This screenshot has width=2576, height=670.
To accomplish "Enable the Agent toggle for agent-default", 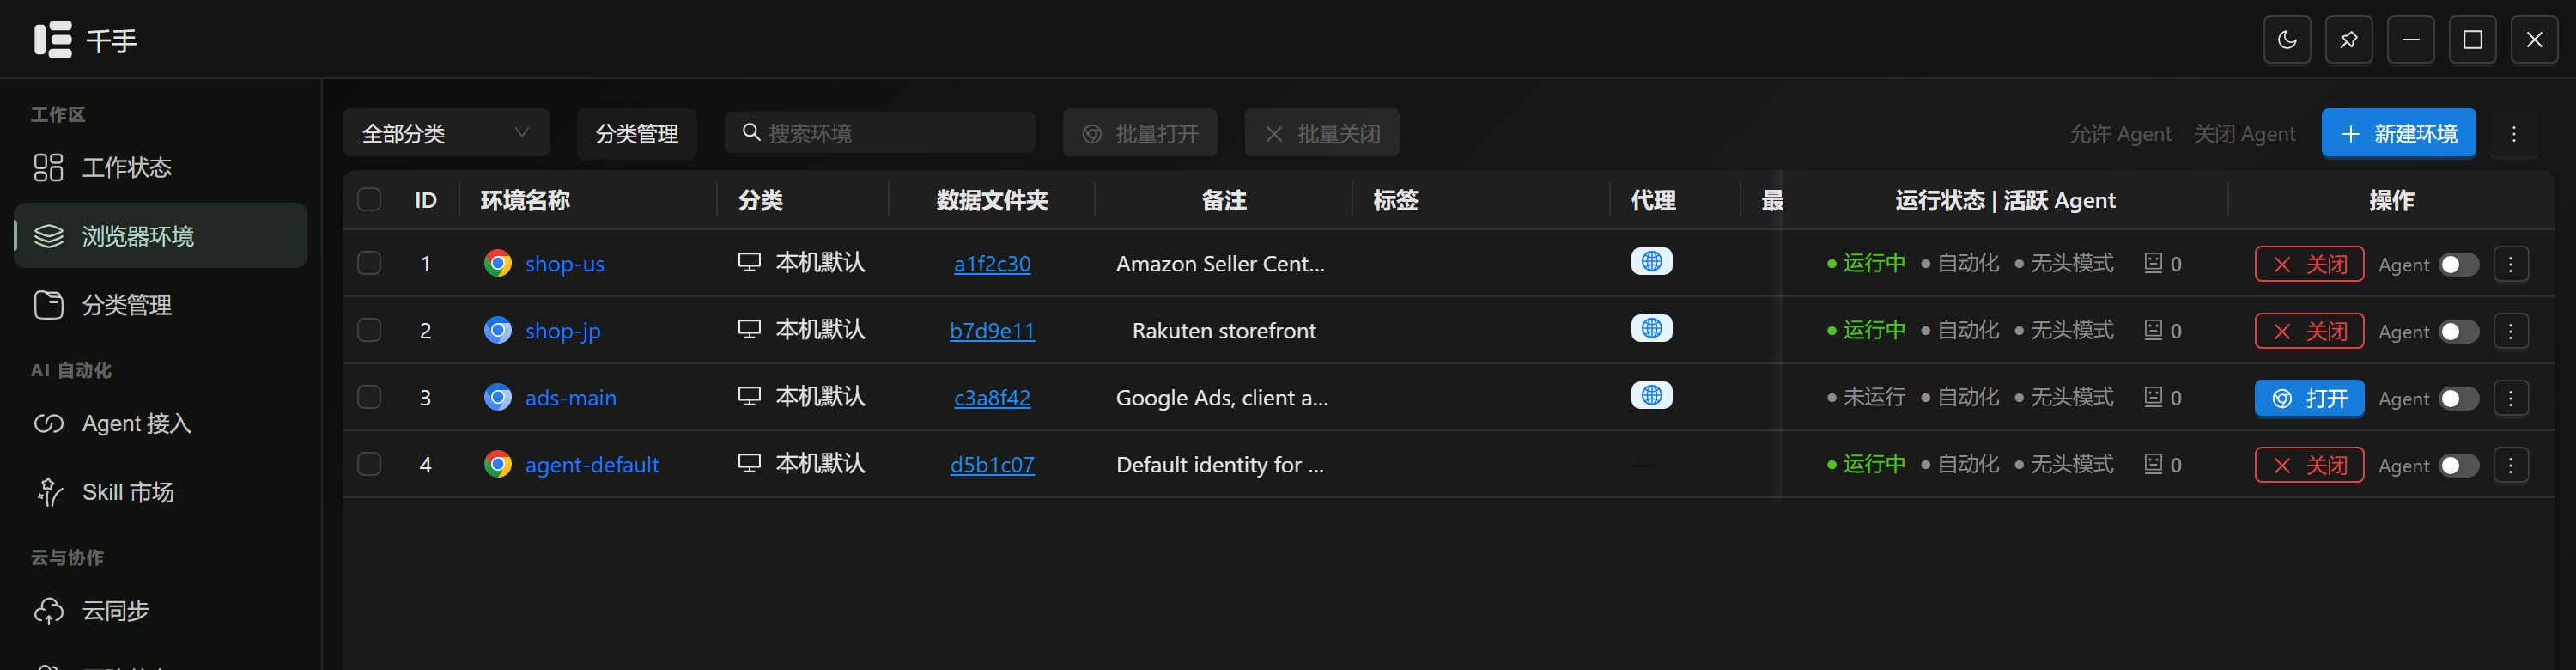I will point(2459,466).
